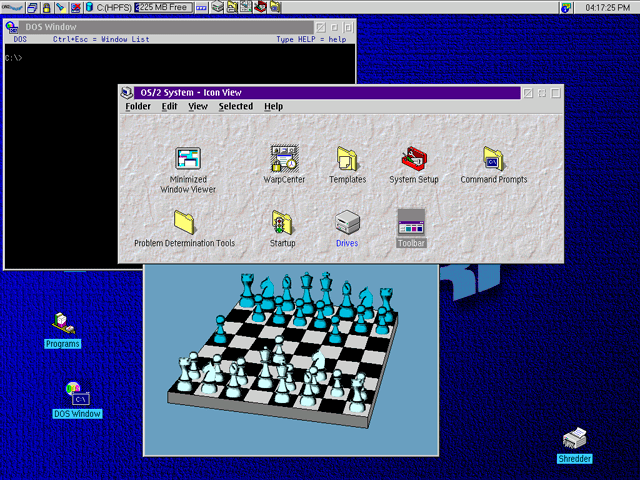Click the 'Ctrl+Esc = Window List' text
Image resolution: width=640 pixels, height=480 pixels.
coord(101,39)
